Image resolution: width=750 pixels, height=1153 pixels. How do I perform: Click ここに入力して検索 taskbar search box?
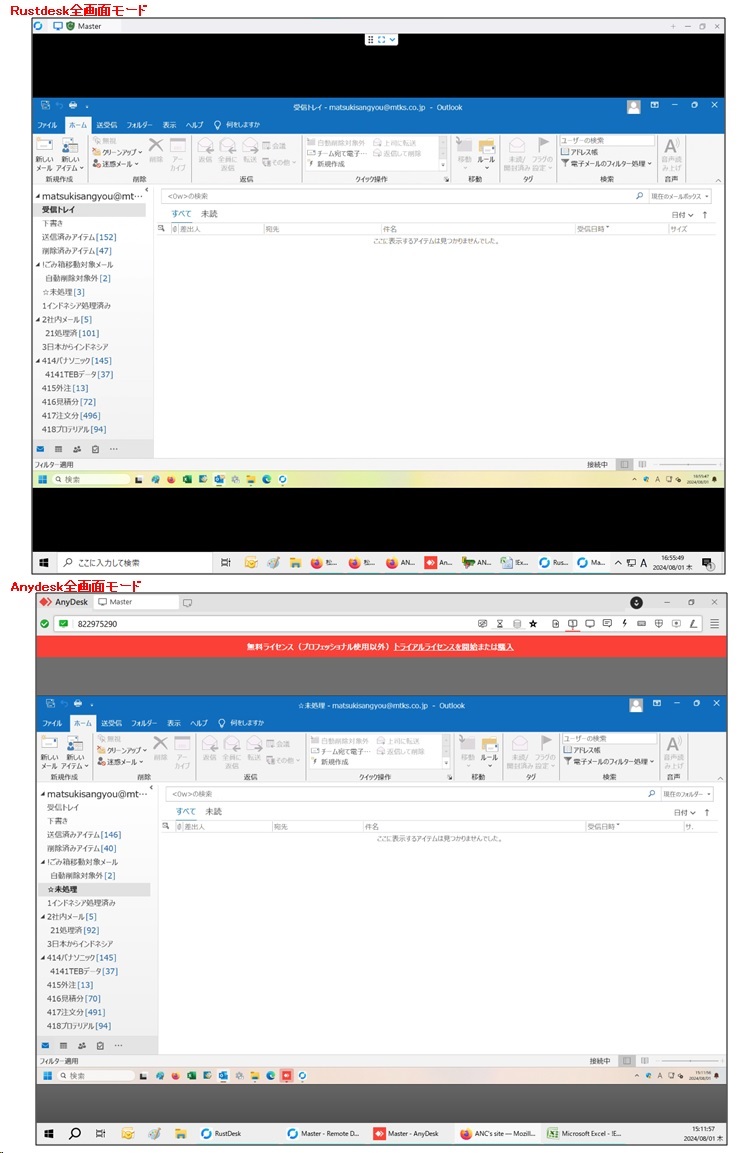click(135, 563)
